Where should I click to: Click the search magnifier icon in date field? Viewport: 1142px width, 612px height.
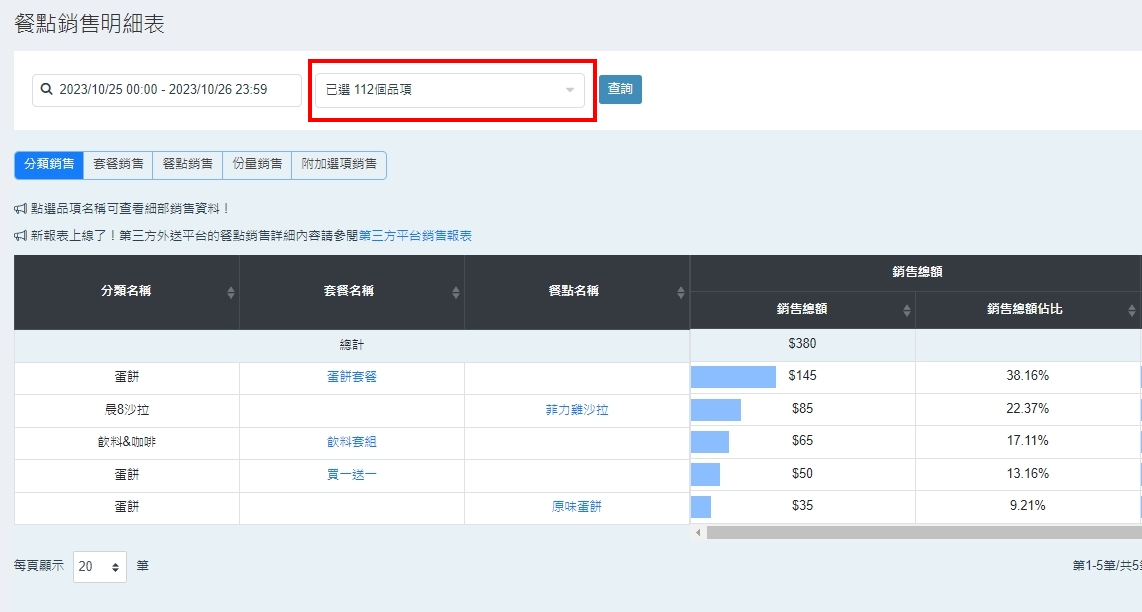coord(46,90)
